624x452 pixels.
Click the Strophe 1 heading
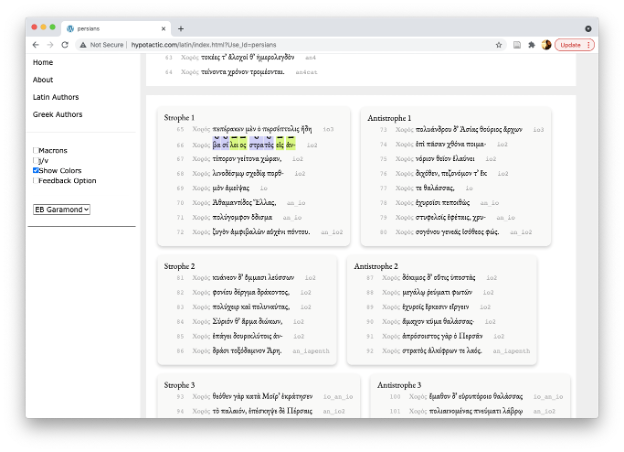[x=179, y=118]
